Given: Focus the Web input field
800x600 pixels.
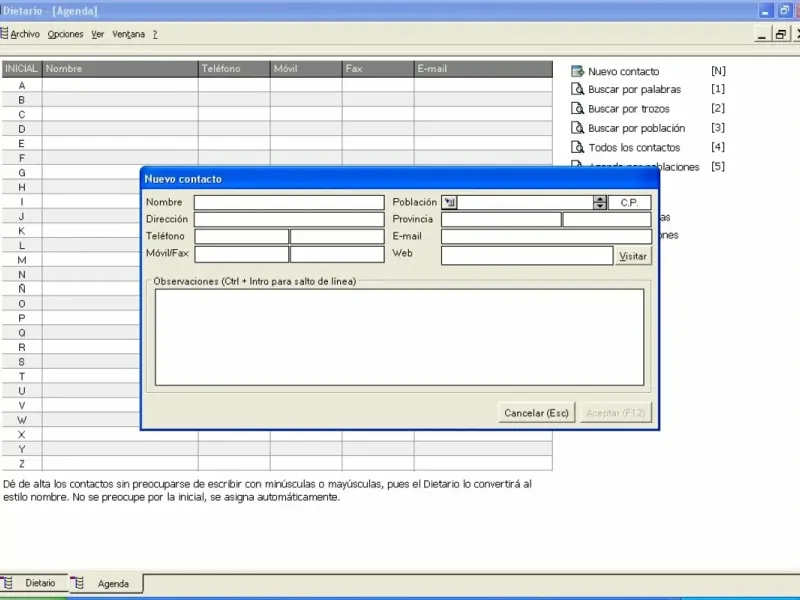Looking at the screenshot, I should pos(527,256).
